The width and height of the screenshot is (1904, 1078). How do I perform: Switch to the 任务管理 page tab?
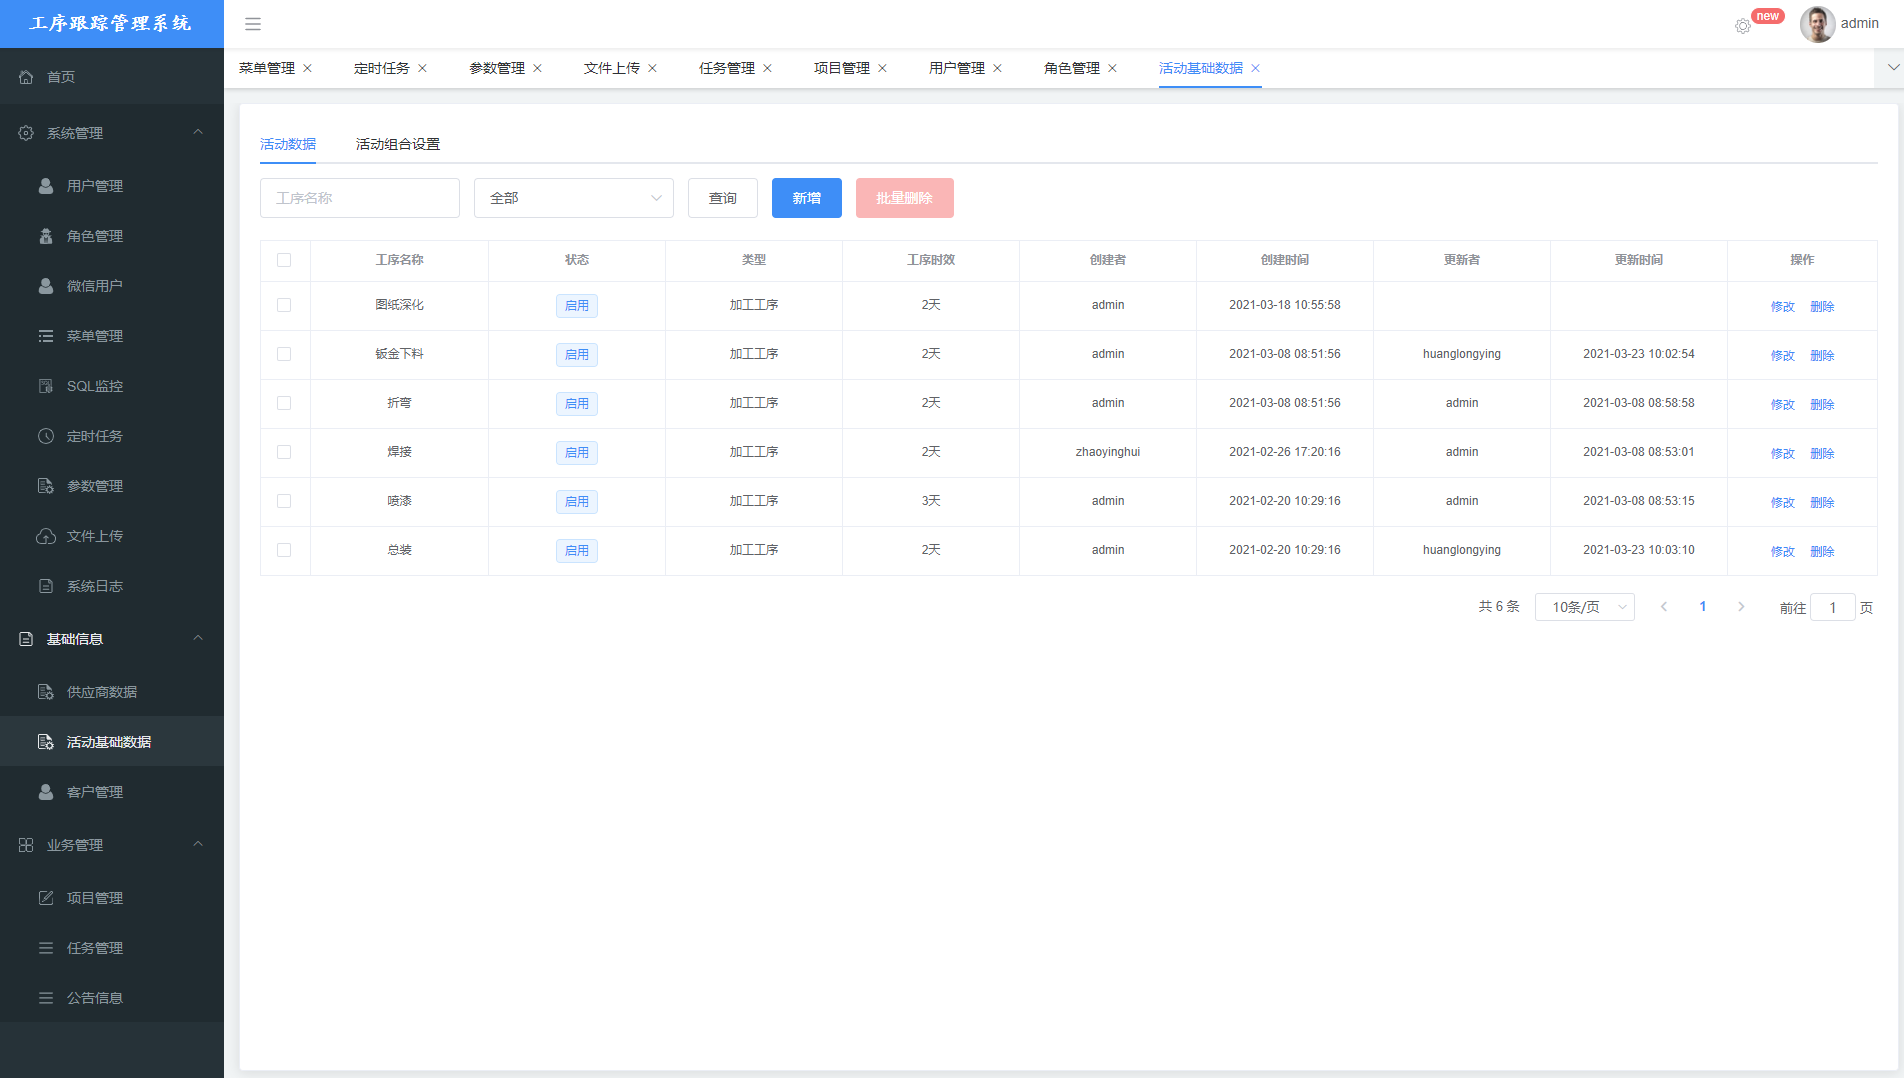tap(727, 68)
